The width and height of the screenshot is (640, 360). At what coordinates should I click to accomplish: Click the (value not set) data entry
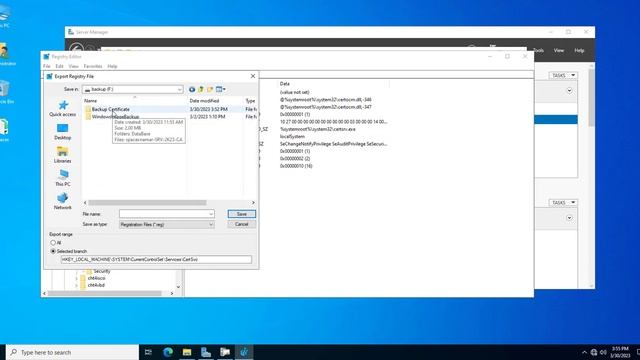click(x=294, y=93)
